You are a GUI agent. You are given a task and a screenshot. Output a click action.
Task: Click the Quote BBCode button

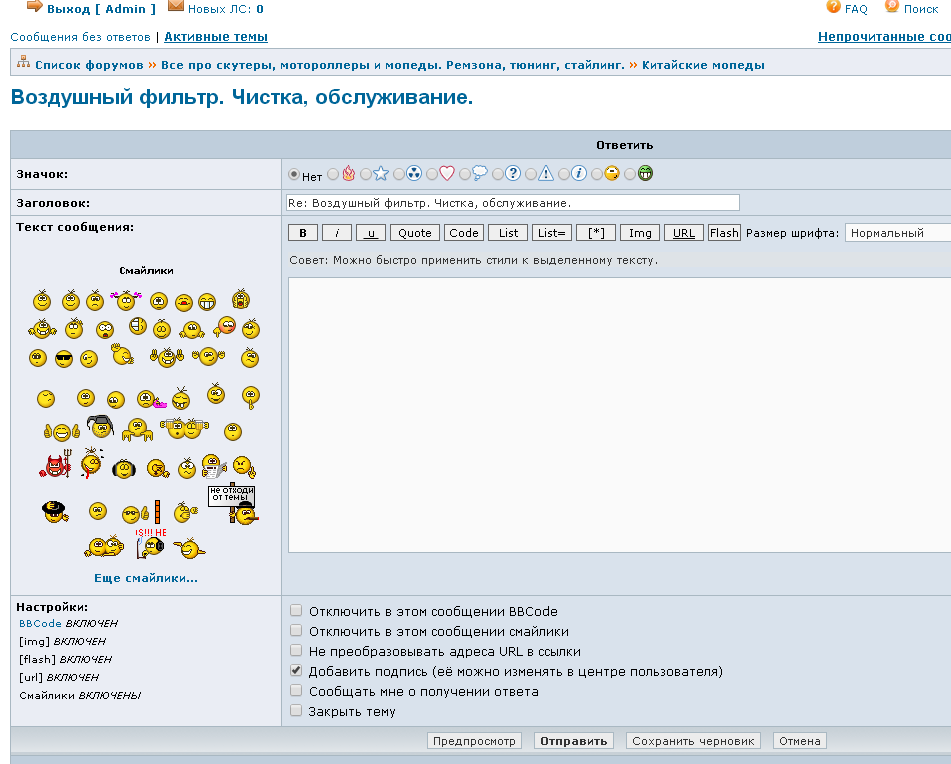415,233
